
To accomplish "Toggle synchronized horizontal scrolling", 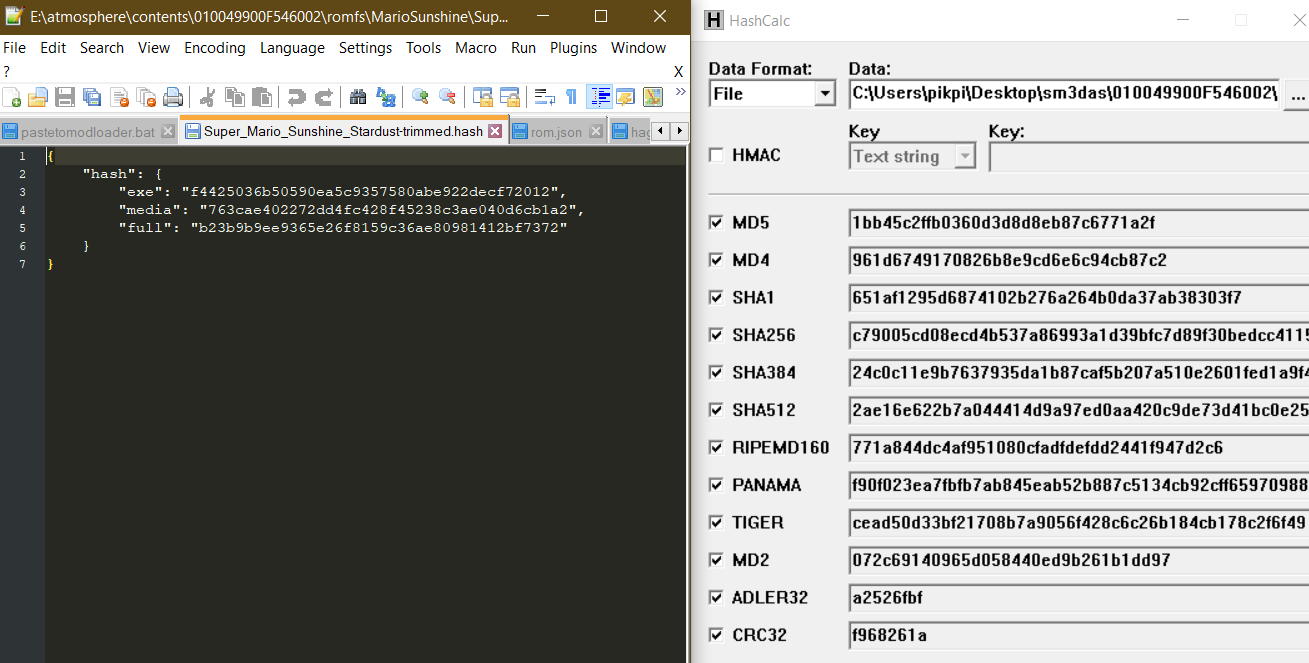I will coord(509,97).
